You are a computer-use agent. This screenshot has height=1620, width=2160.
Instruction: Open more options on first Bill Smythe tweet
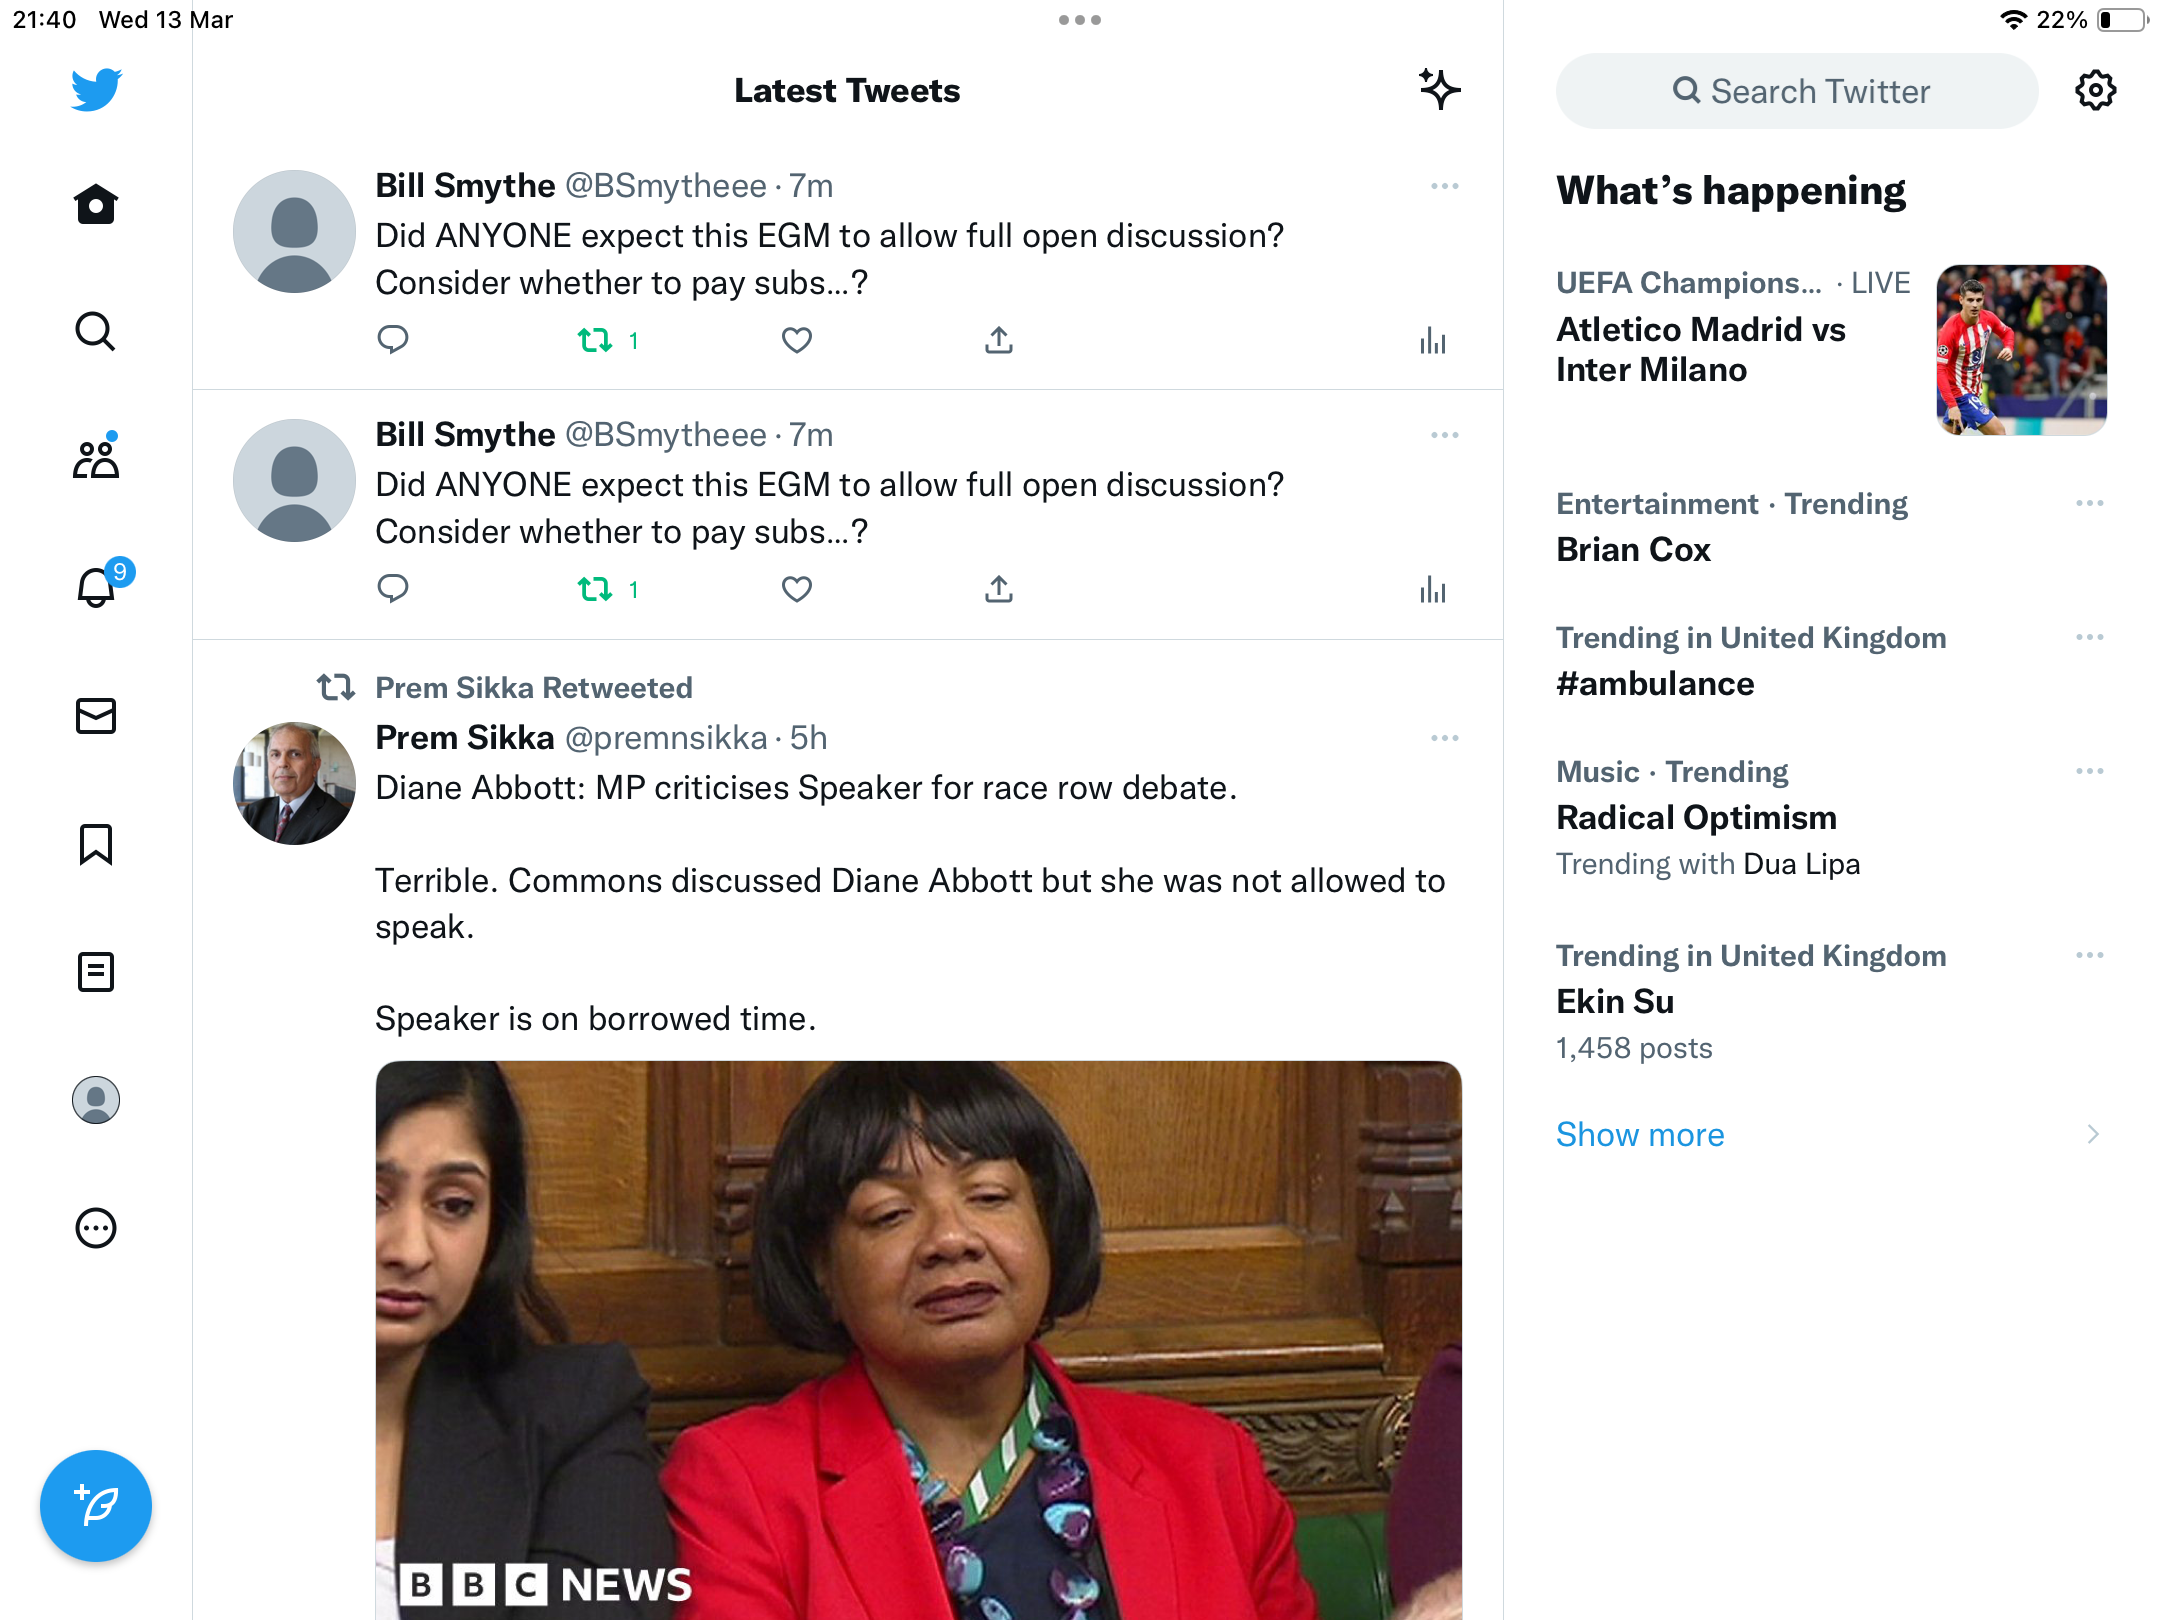[1445, 186]
